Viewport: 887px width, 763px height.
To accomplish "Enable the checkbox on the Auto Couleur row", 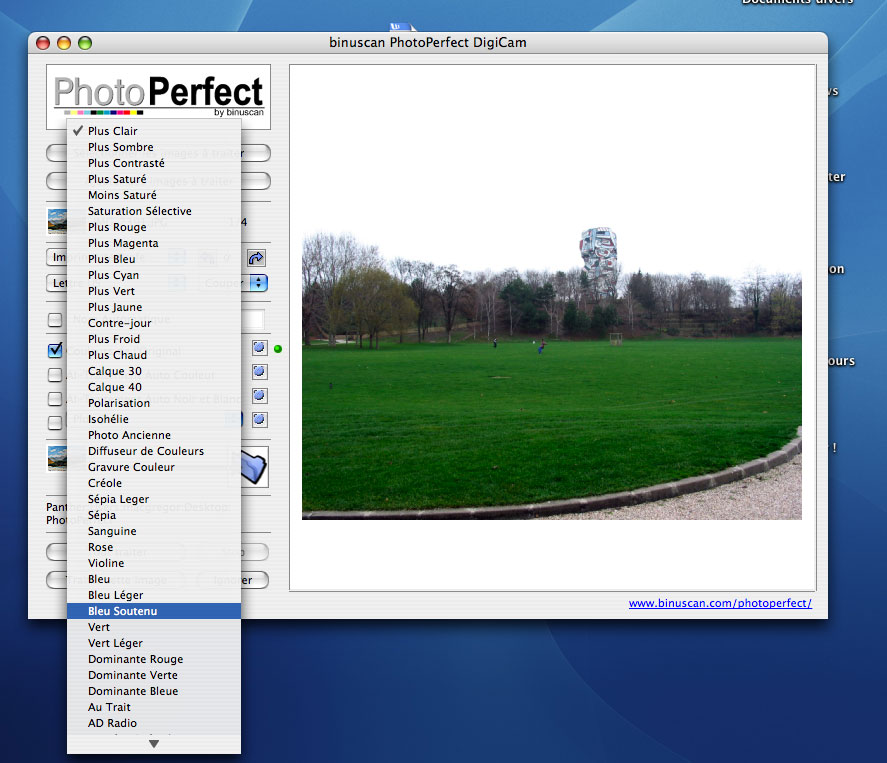I will [55, 374].
